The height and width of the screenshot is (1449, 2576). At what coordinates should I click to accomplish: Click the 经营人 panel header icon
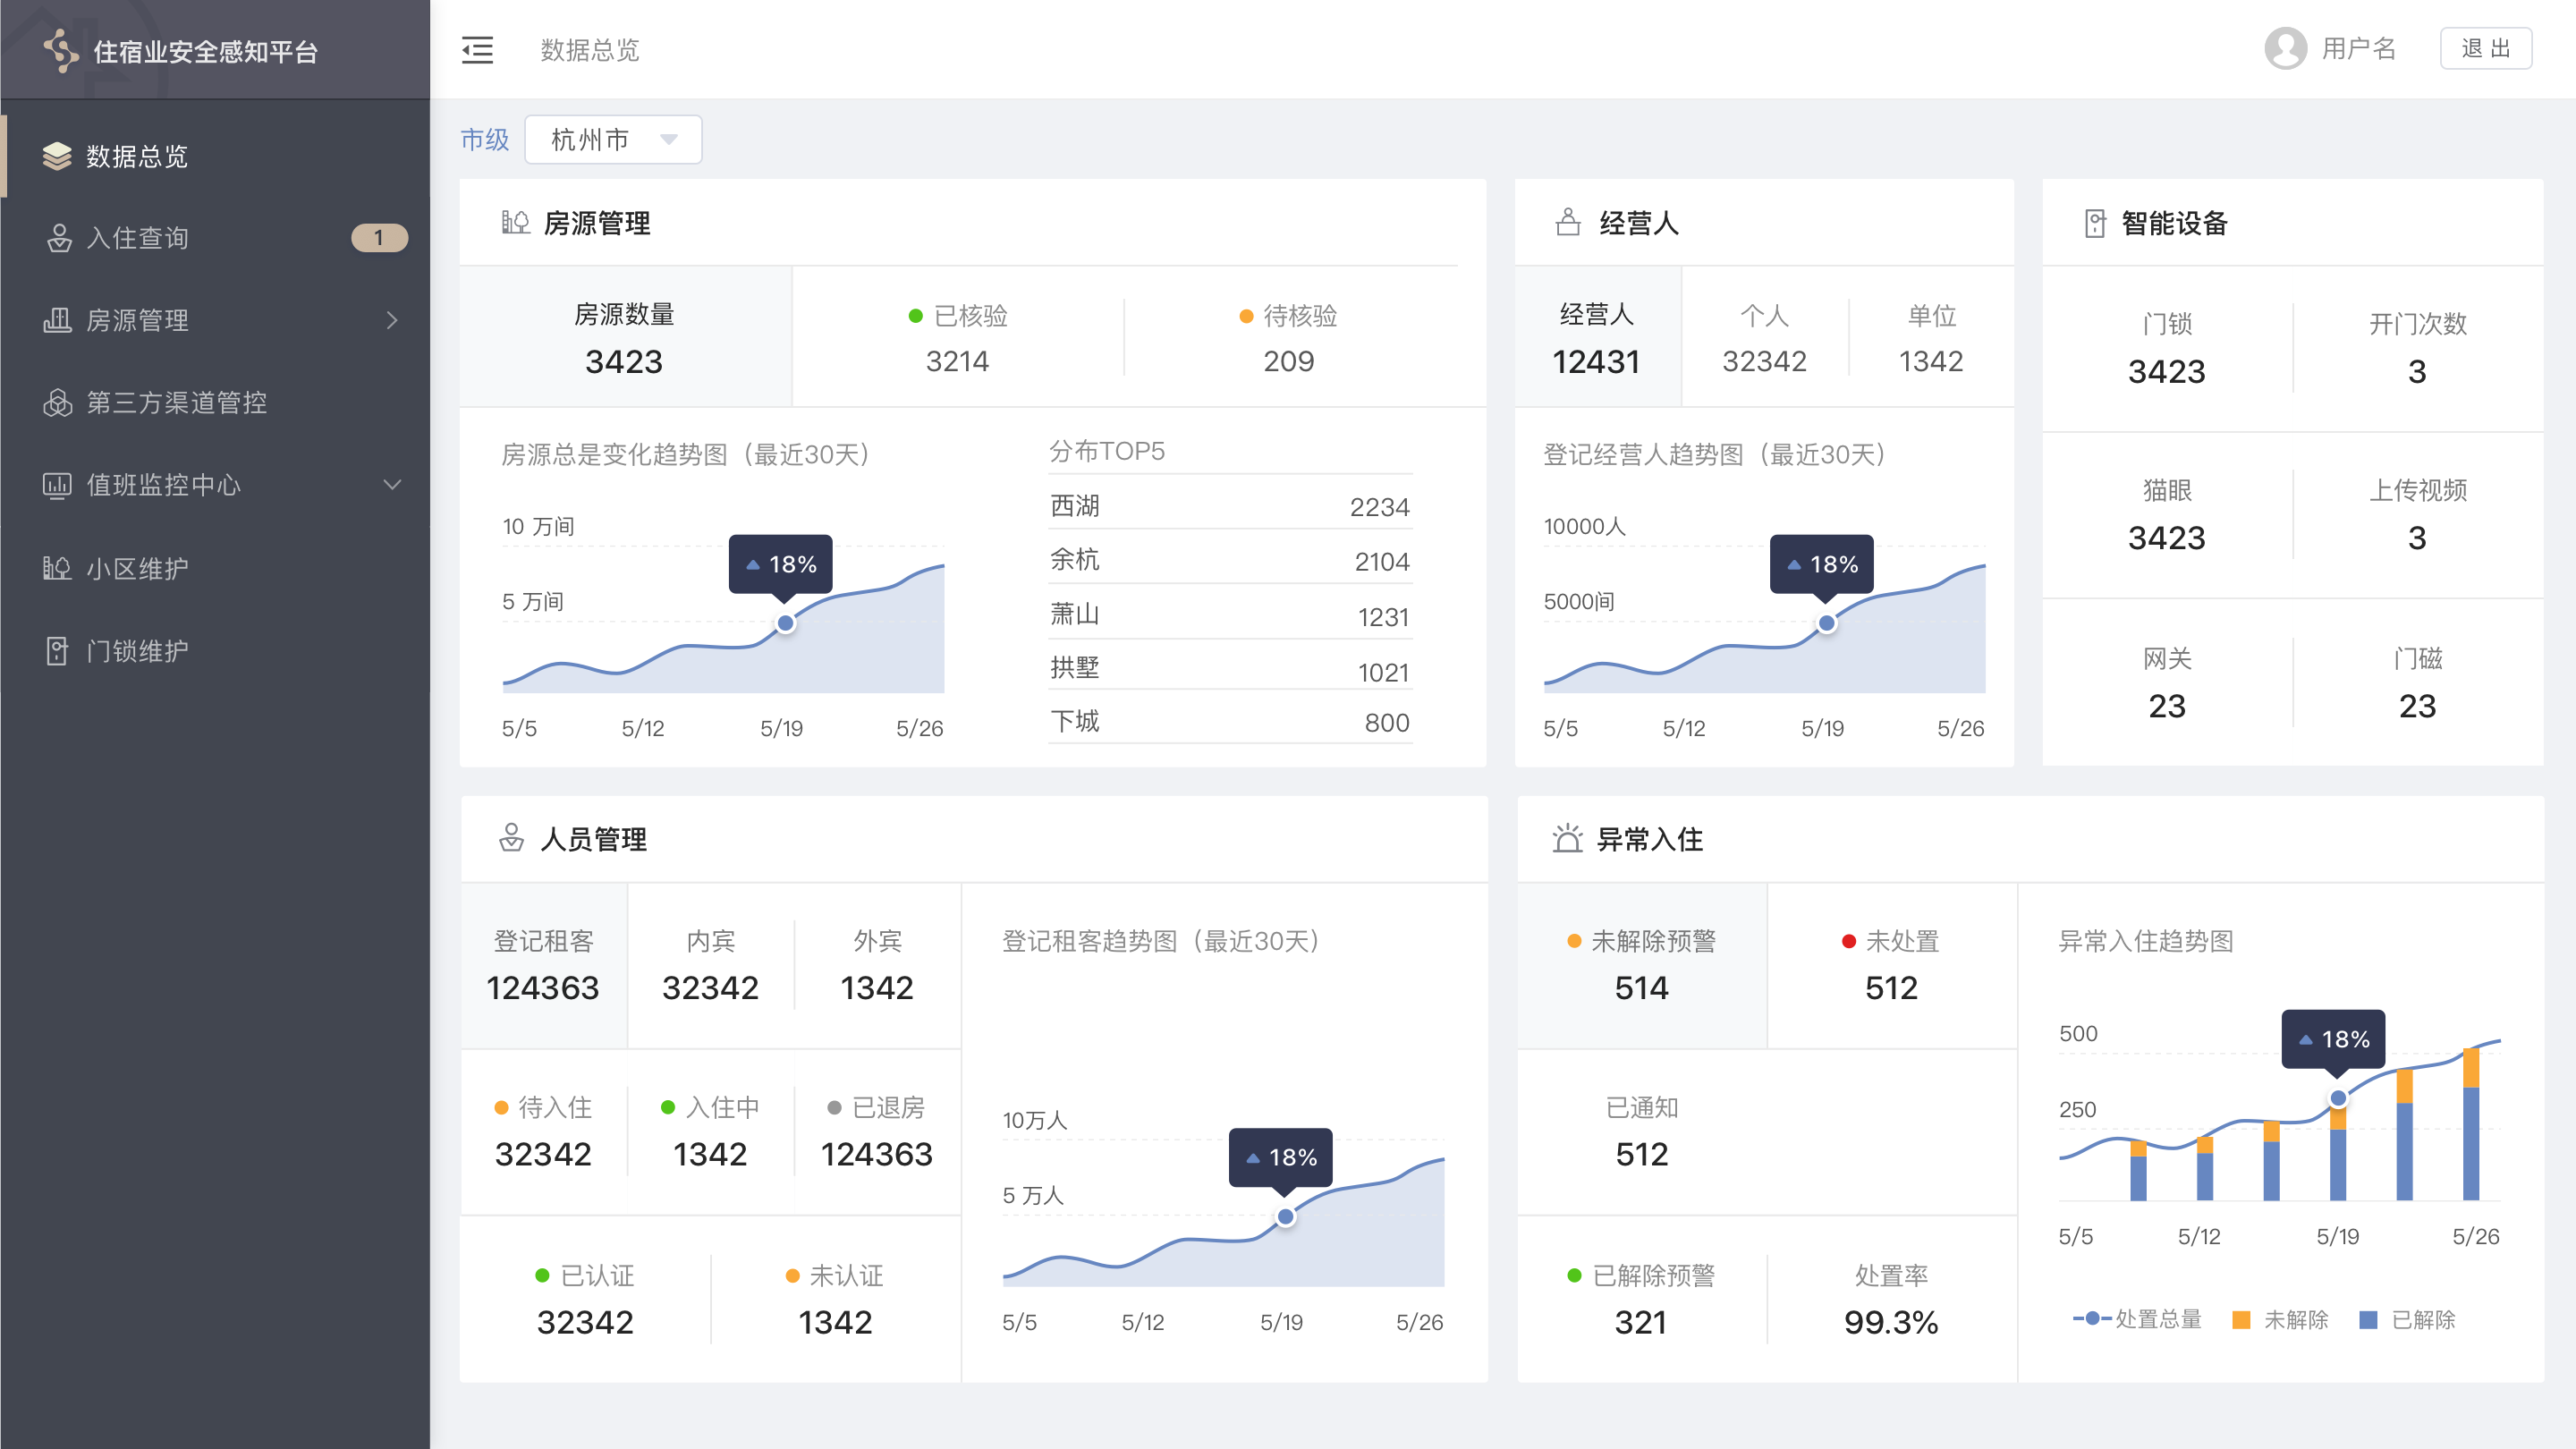point(1568,222)
